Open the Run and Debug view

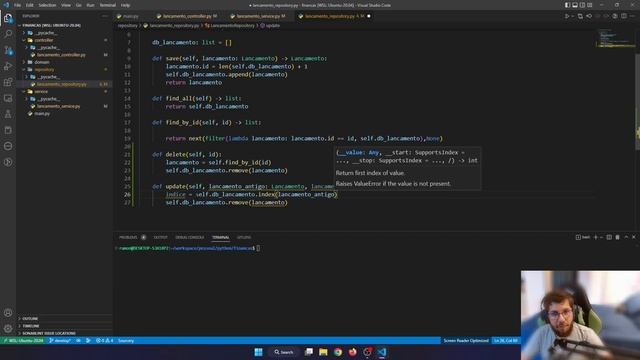[8, 66]
